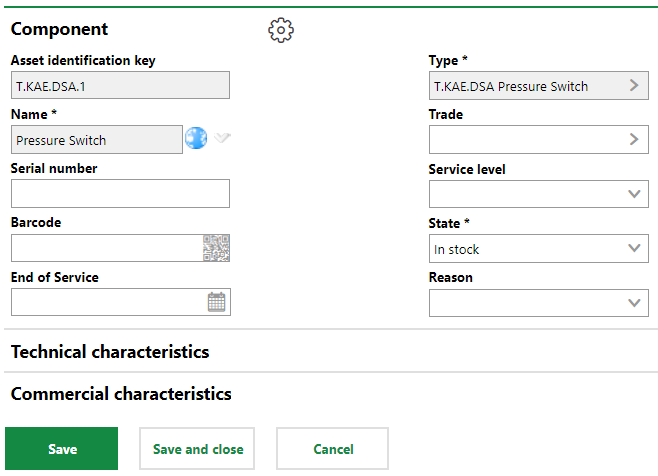This screenshot has width=658, height=476.
Task: Focus the Serial number input field
Action: [120, 194]
